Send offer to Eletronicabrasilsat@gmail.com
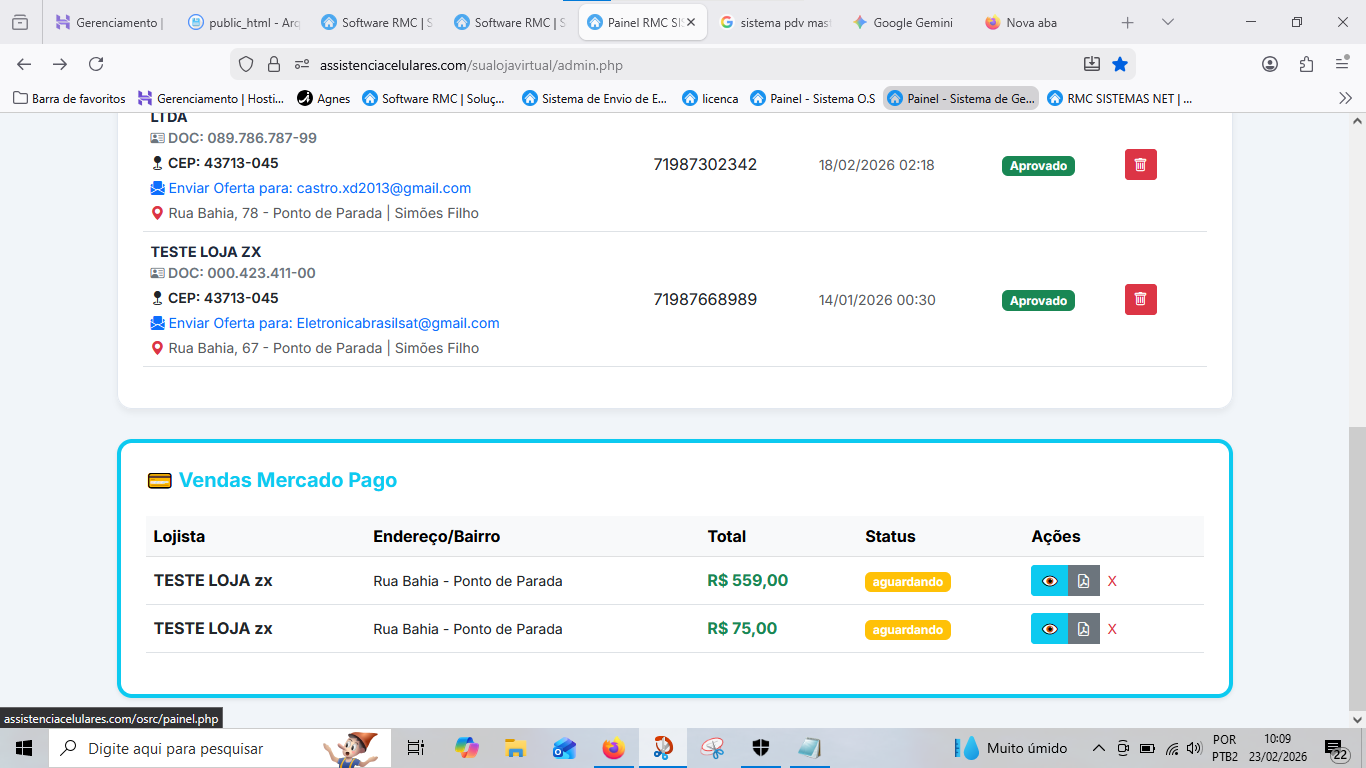 tap(333, 323)
